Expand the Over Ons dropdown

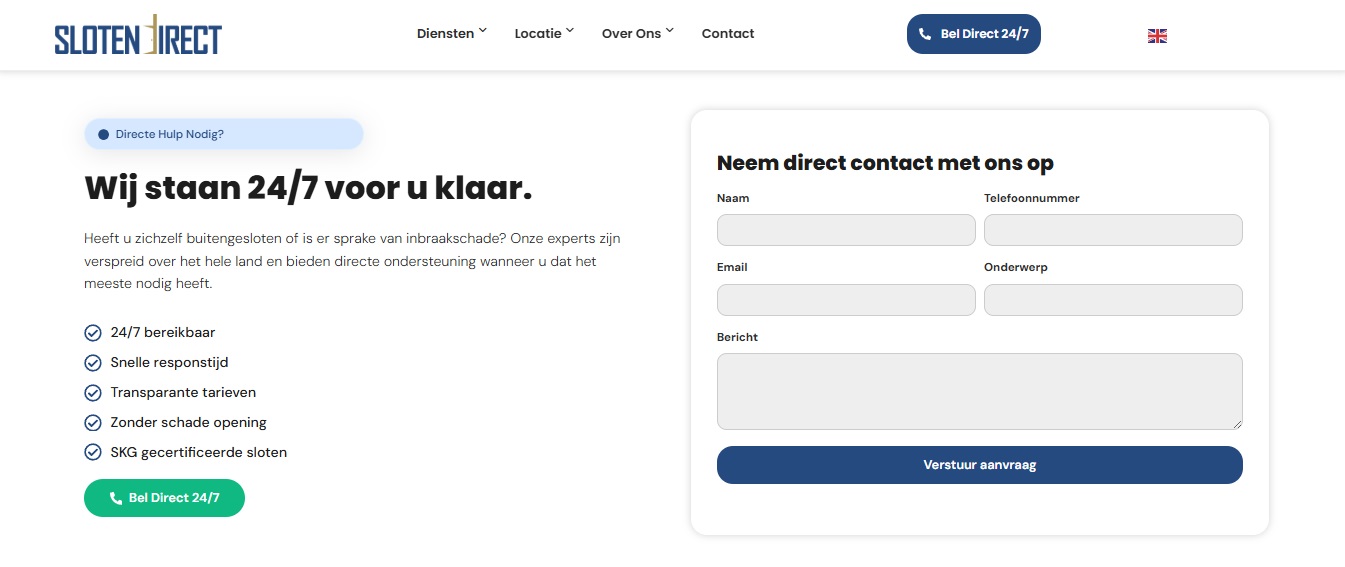click(637, 34)
